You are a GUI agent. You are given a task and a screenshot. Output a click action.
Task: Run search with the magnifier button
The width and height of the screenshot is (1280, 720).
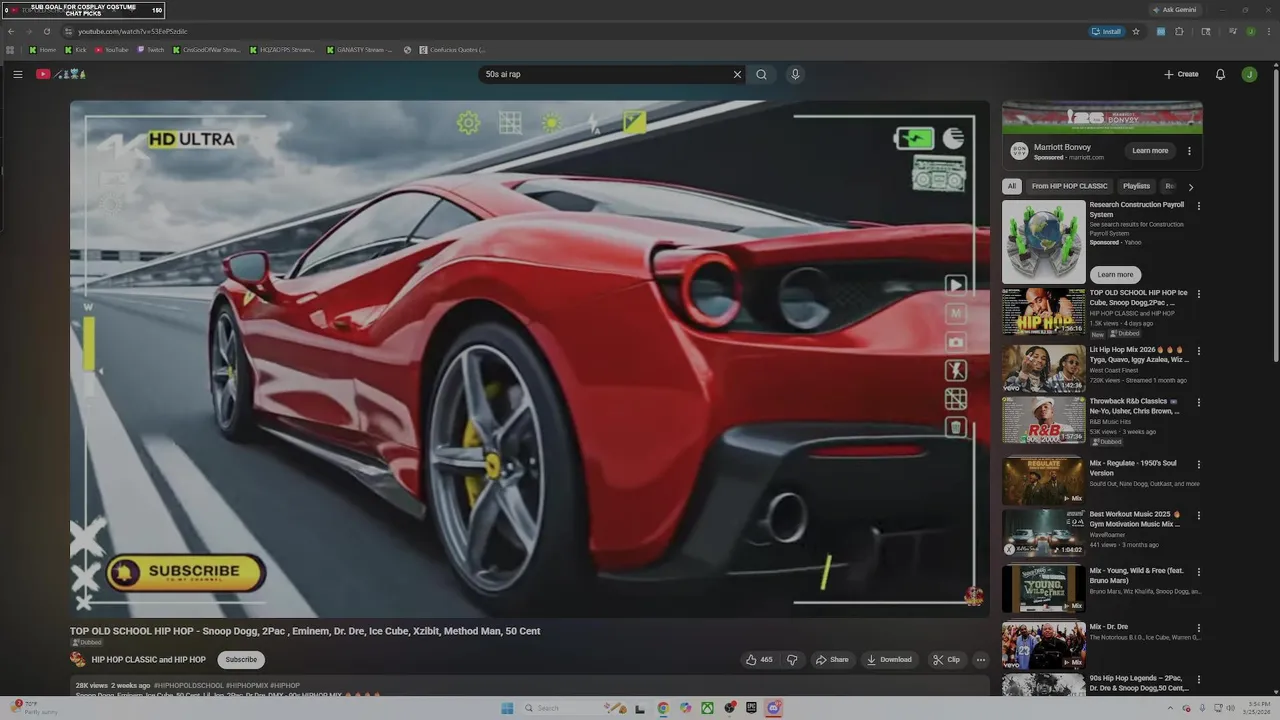point(761,74)
